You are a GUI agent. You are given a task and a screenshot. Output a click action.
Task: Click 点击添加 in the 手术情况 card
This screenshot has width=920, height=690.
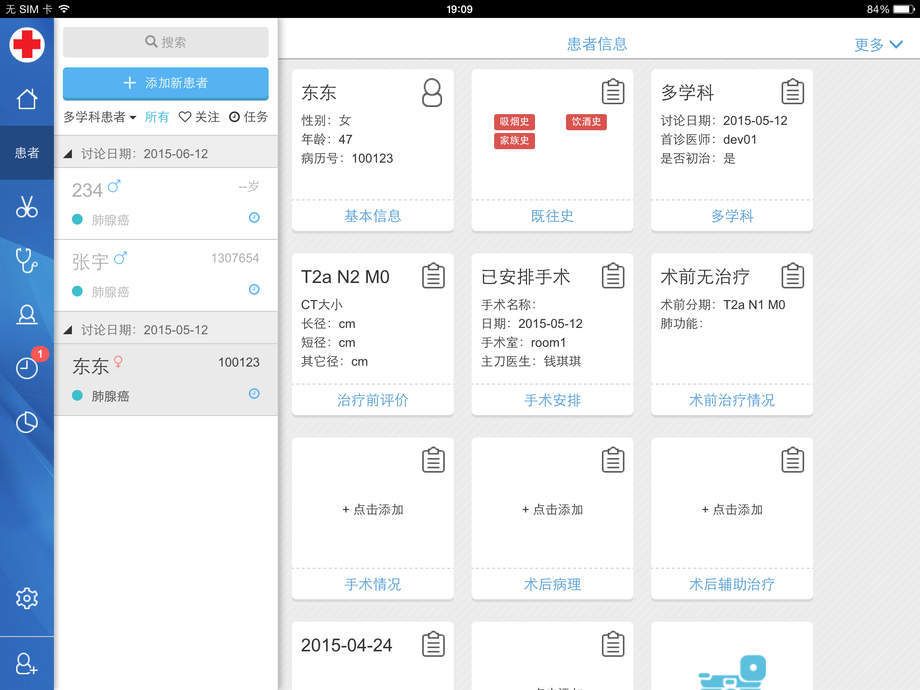pyautogui.click(x=372, y=509)
